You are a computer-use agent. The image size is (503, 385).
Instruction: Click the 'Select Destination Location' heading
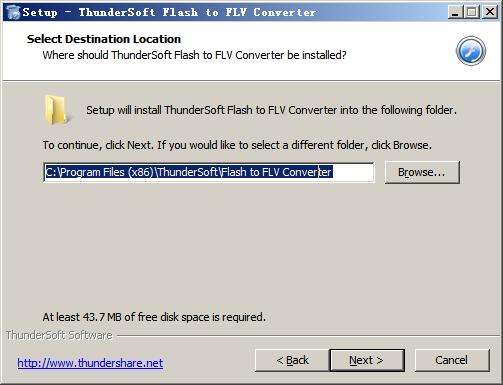point(104,39)
